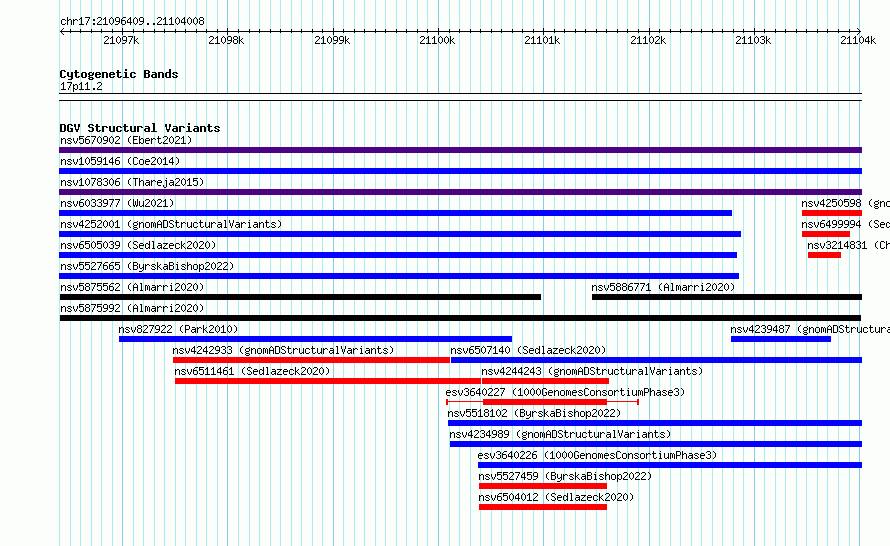Click the nsv5527665 (ByrskaBishop2022) label
The width and height of the screenshot is (890, 546).
pyautogui.click(x=147, y=266)
